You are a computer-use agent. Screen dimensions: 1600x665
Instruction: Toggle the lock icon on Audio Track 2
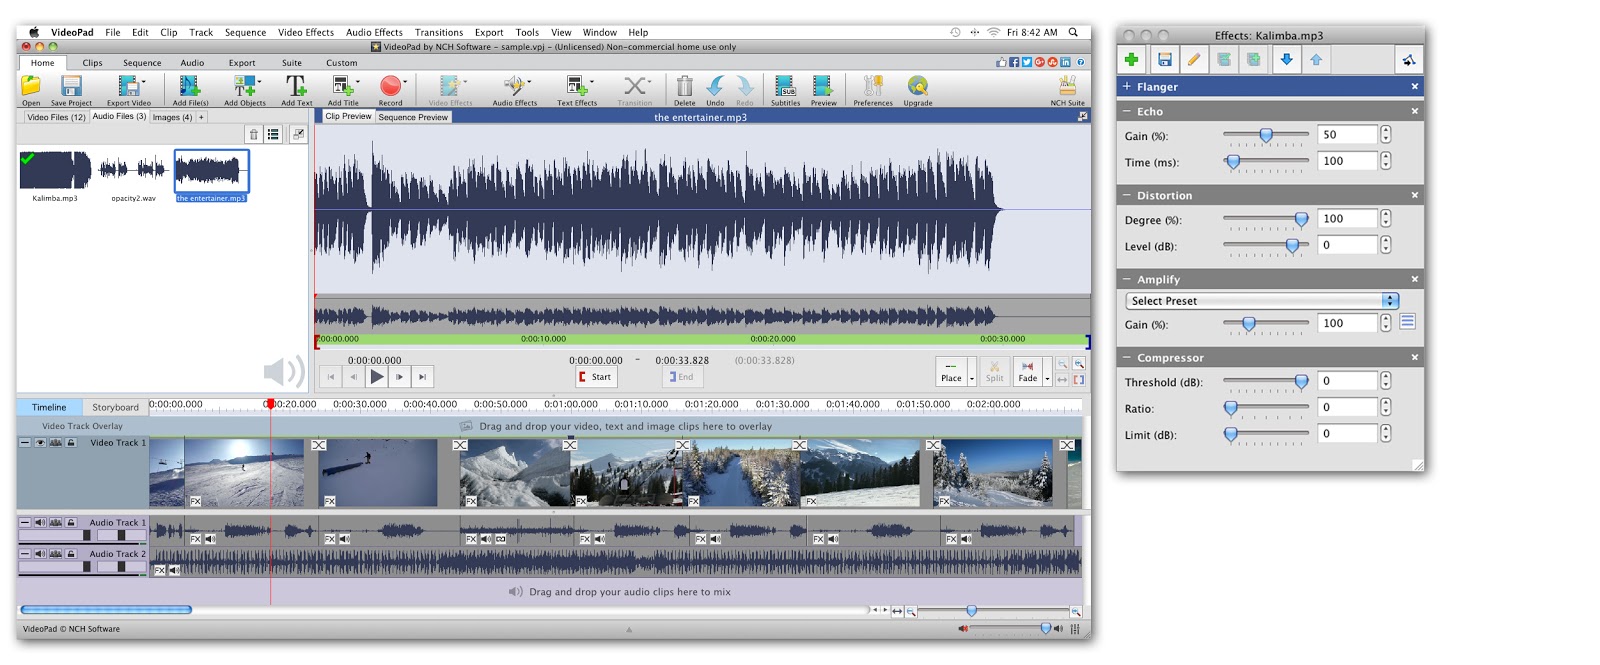pyautogui.click(x=71, y=553)
